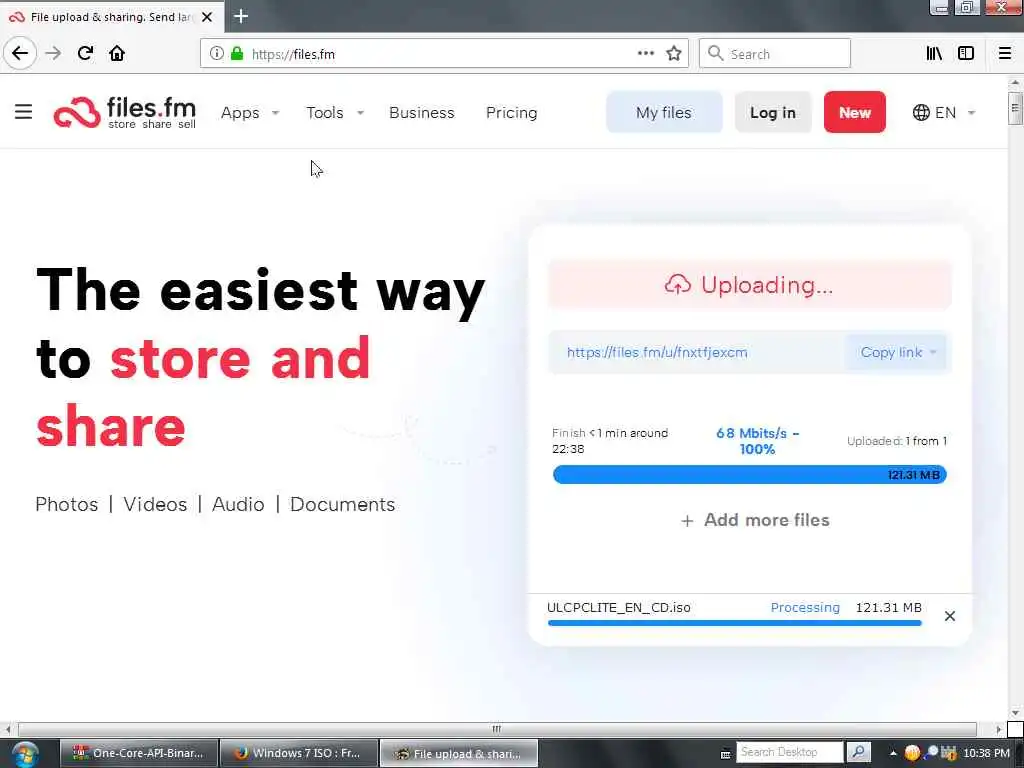Open My files
The image size is (1024, 768).
[664, 112]
